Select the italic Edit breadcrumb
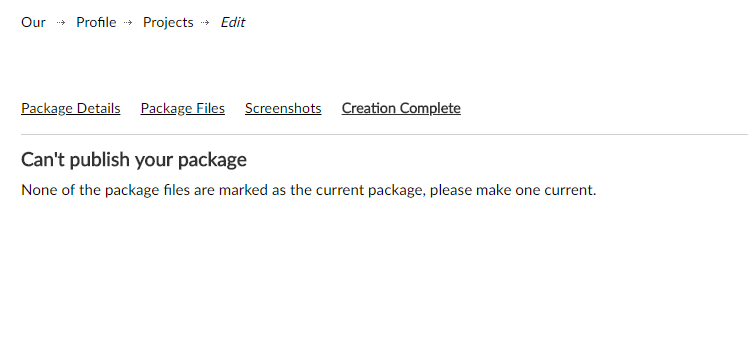Viewport: 748px width, 361px height. pos(233,22)
